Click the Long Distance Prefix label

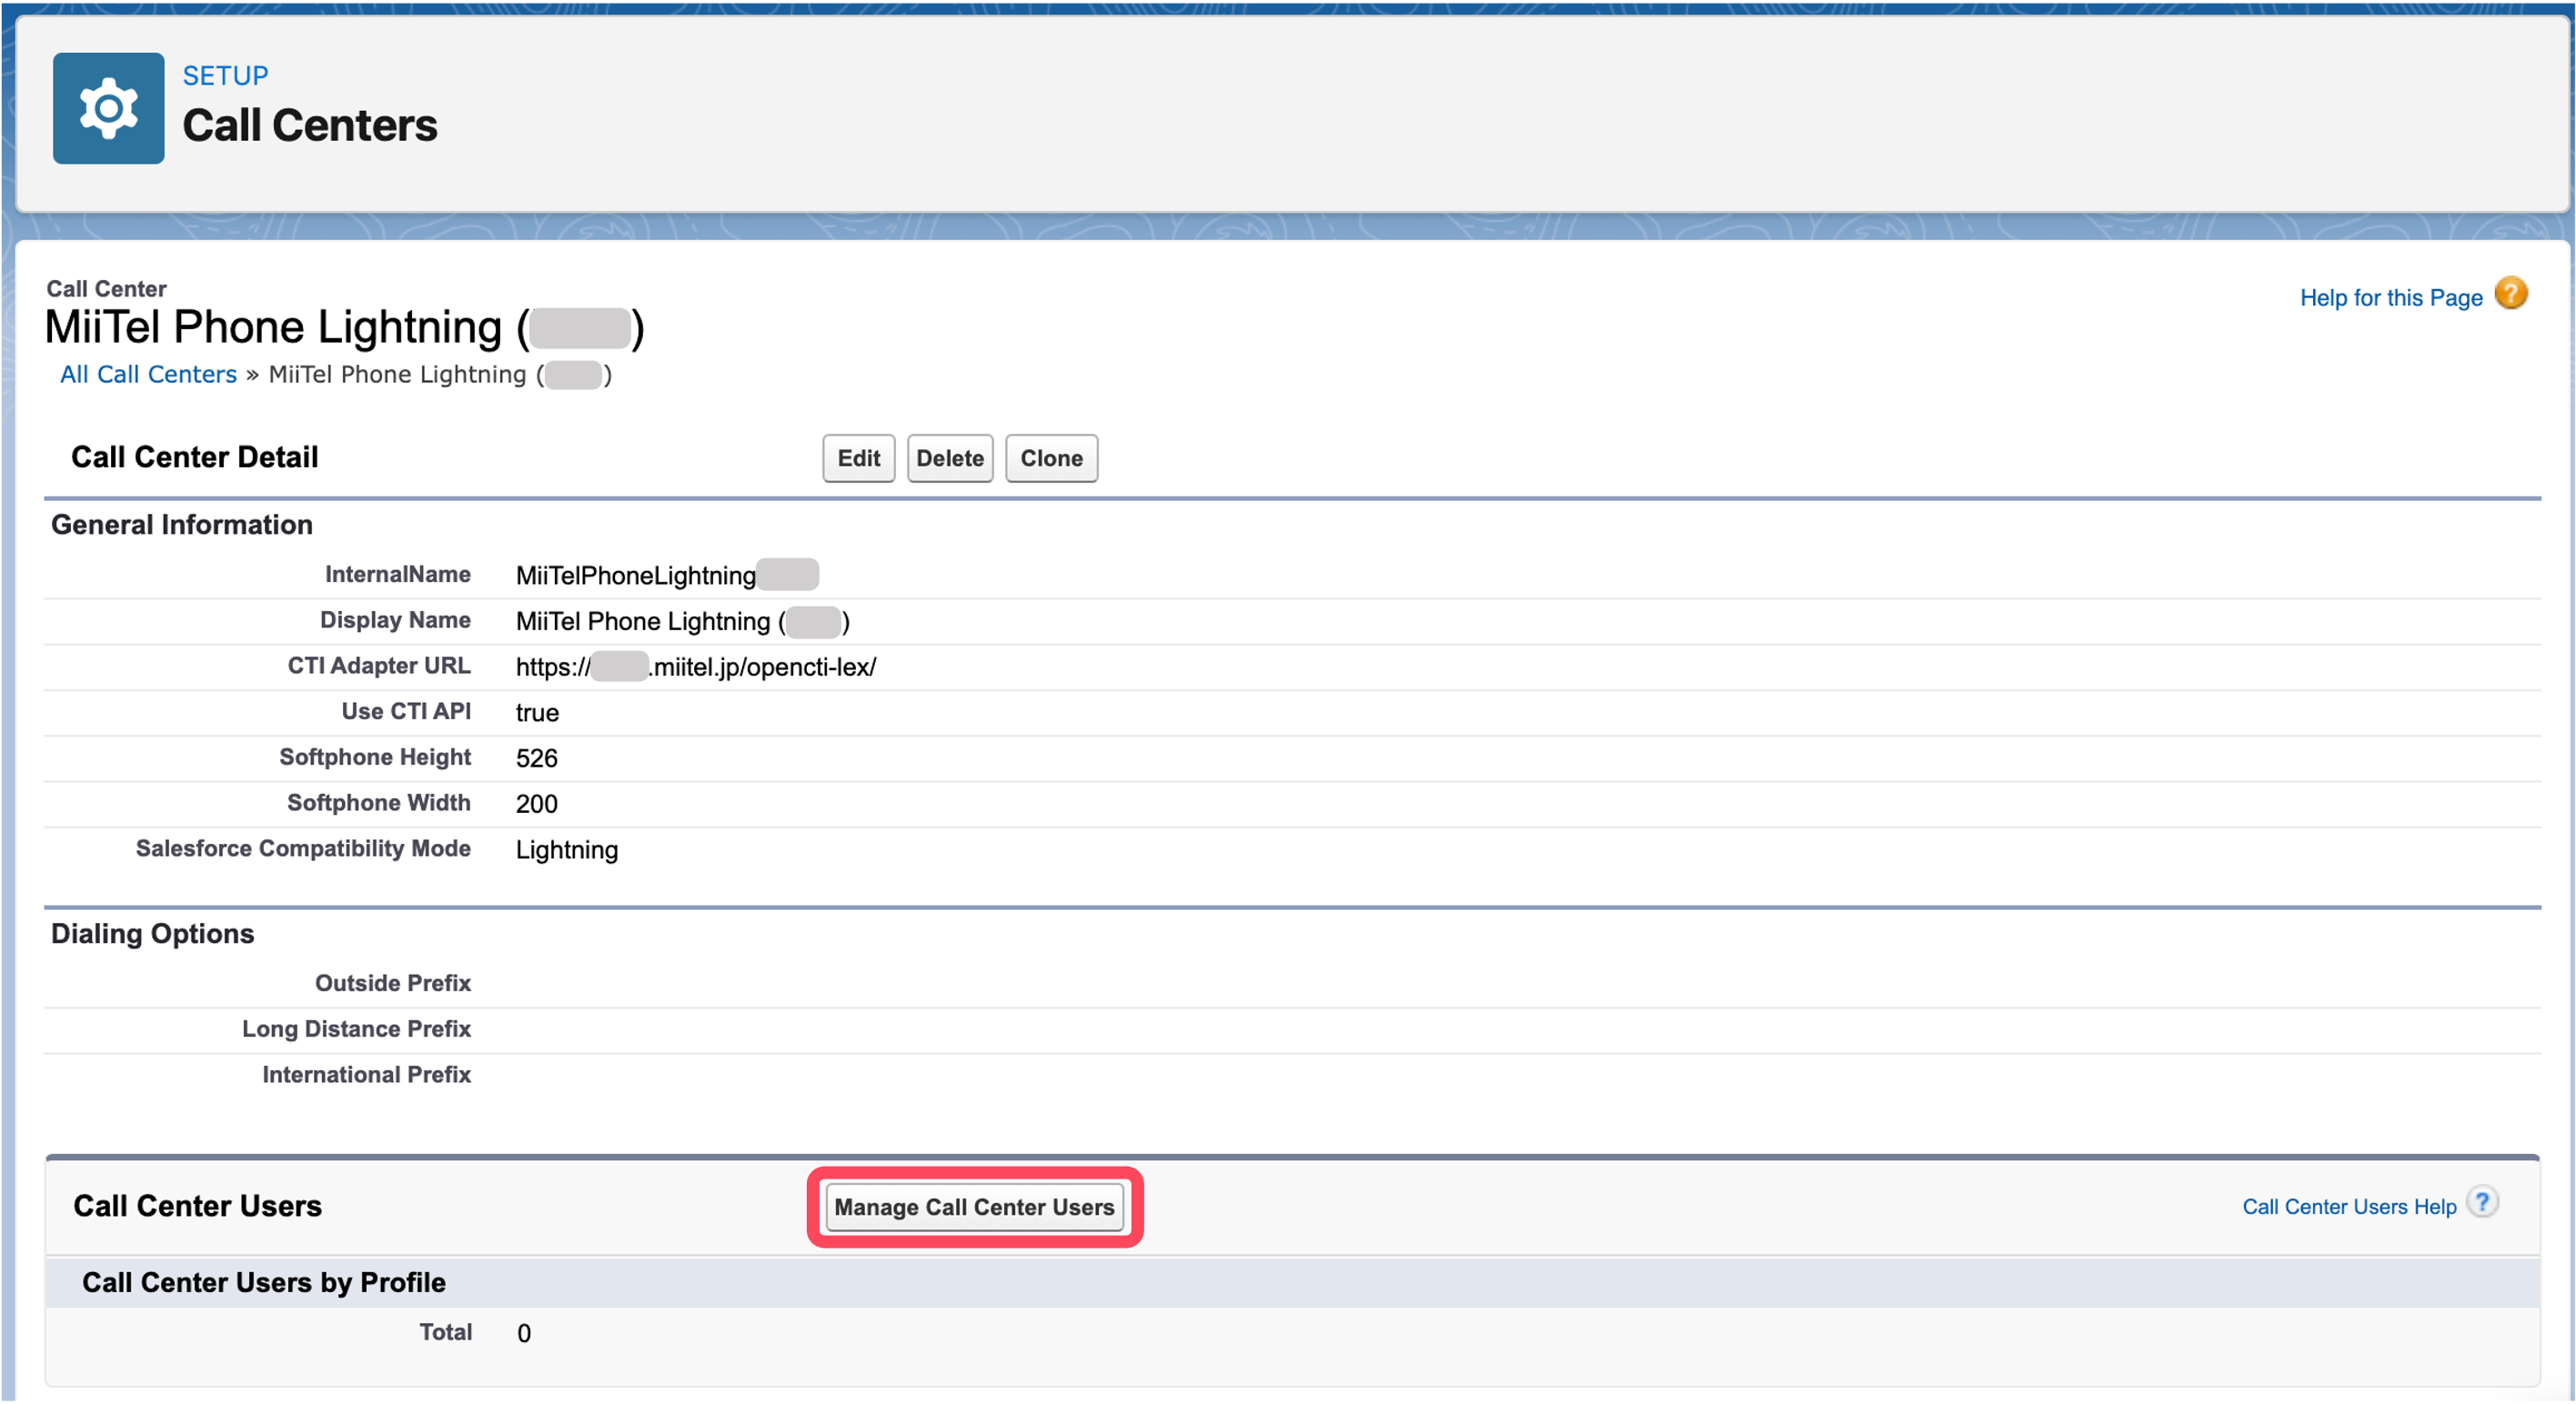[x=356, y=1029]
